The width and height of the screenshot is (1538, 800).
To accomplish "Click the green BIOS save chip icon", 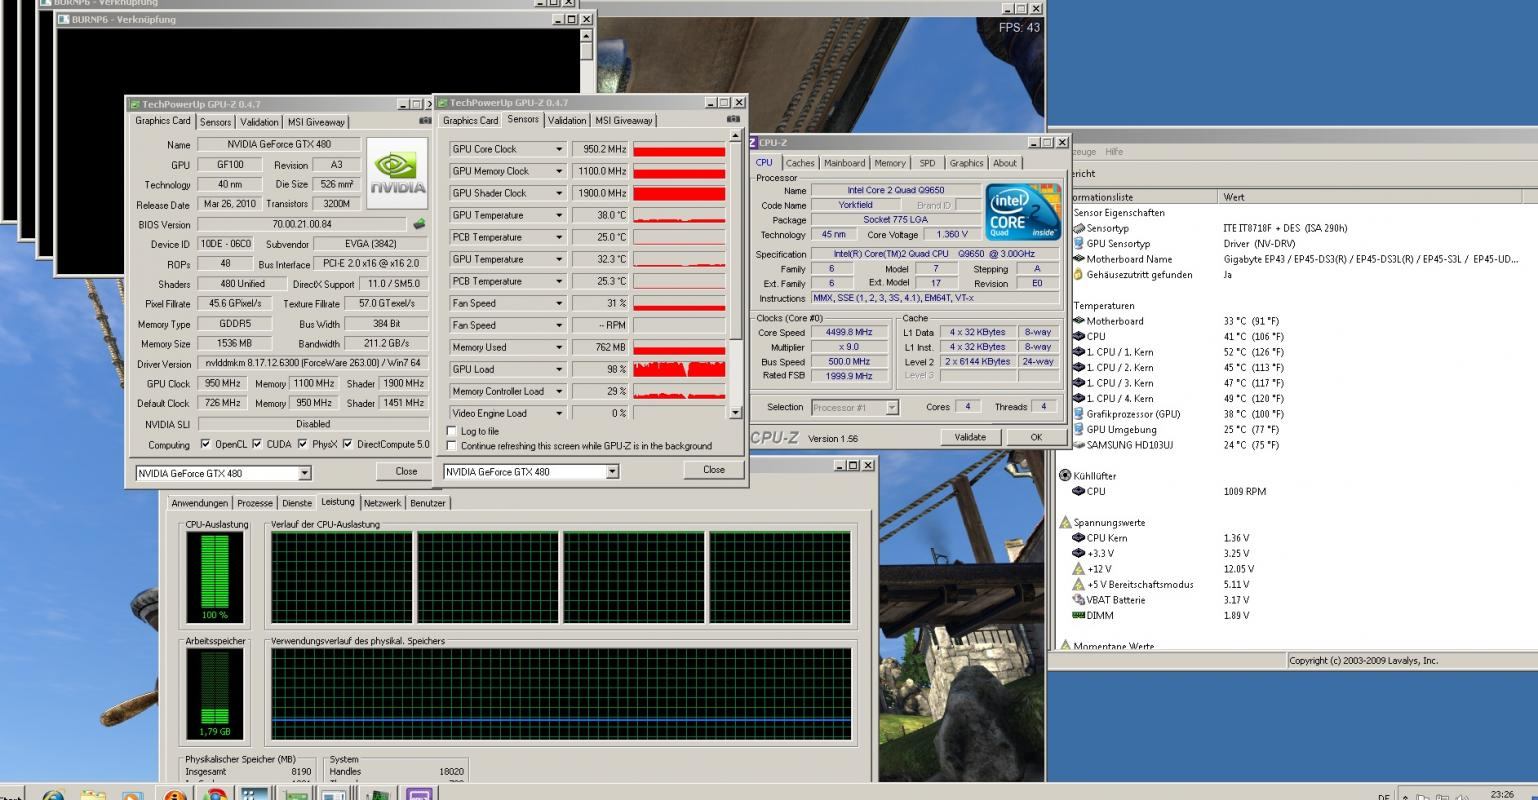I will pos(419,224).
